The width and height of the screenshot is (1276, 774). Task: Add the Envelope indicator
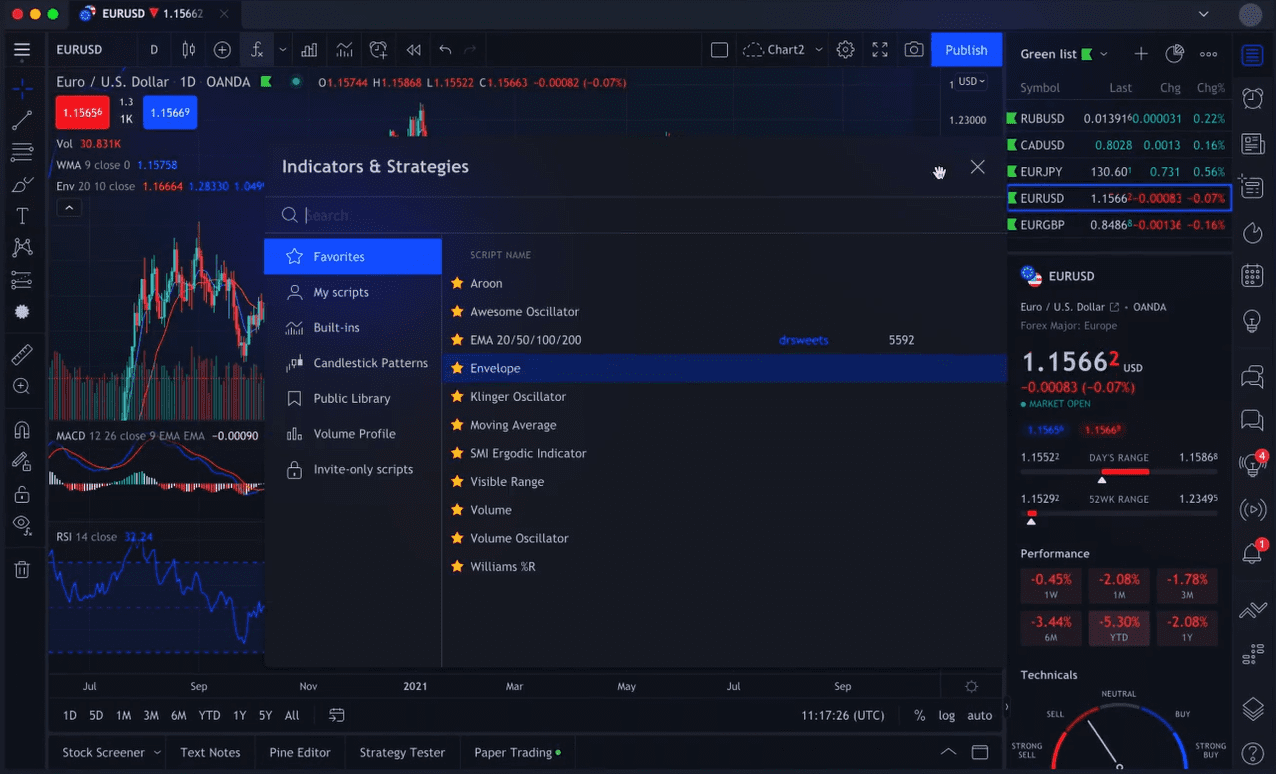(x=724, y=368)
